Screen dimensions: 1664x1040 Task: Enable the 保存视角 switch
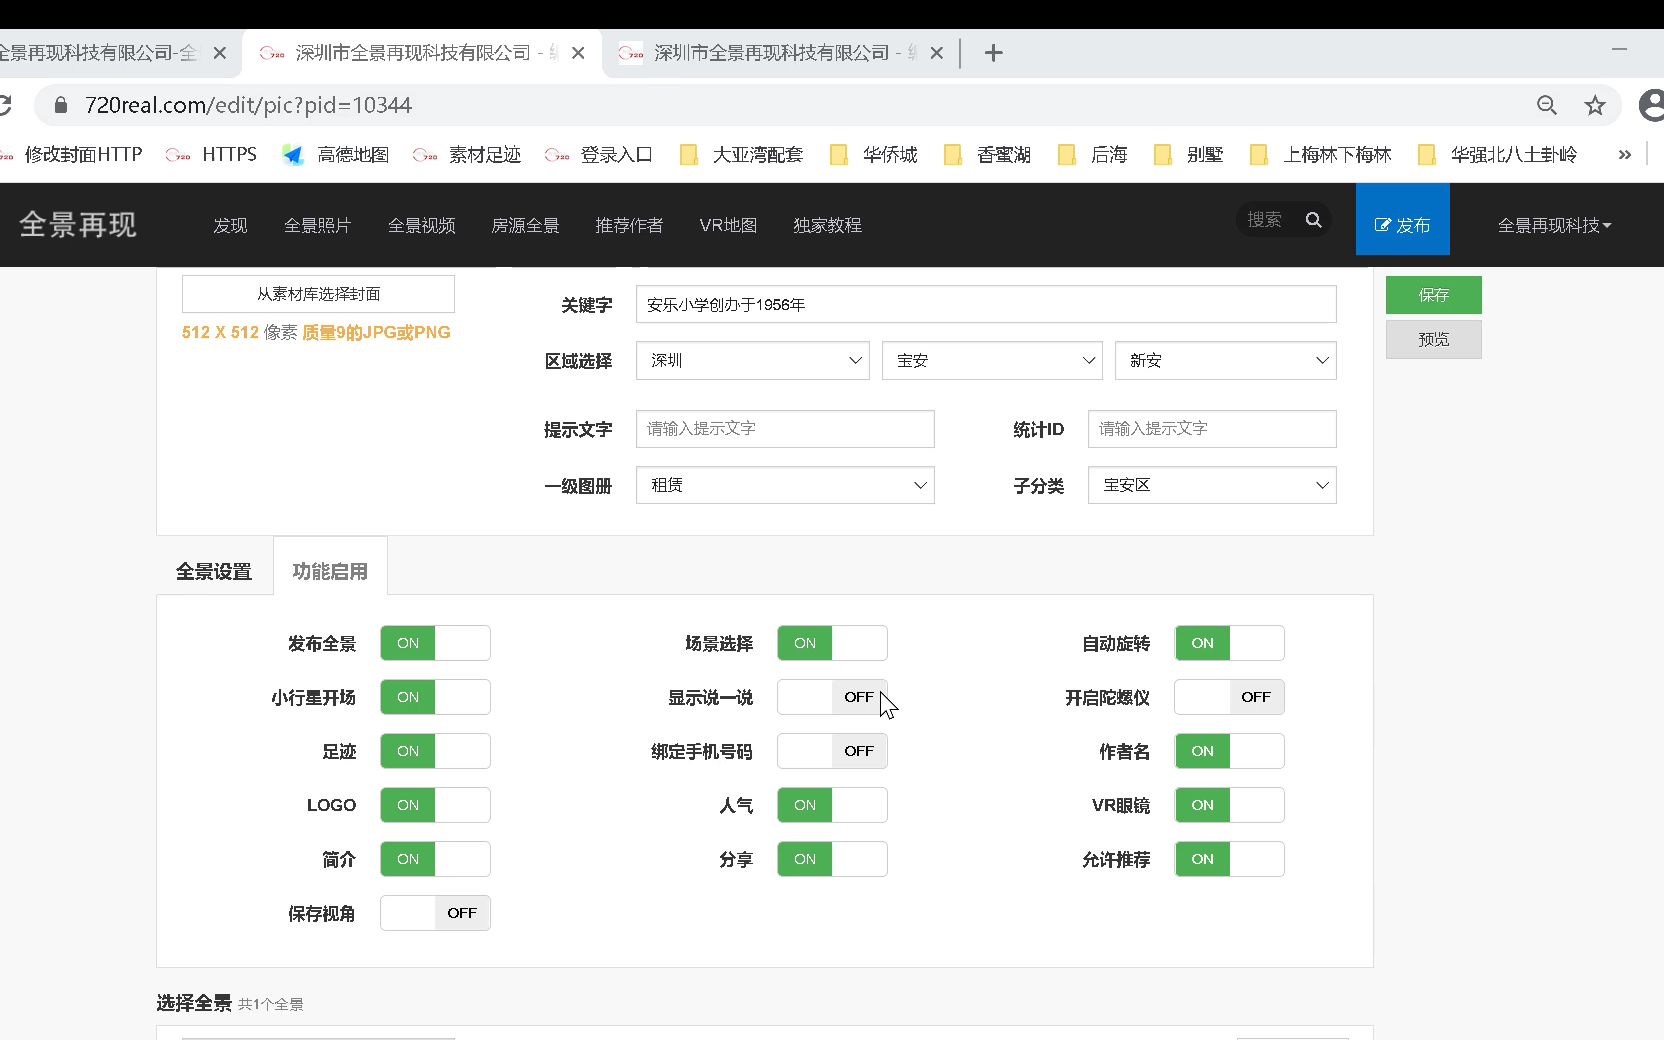(x=435, y=913)
